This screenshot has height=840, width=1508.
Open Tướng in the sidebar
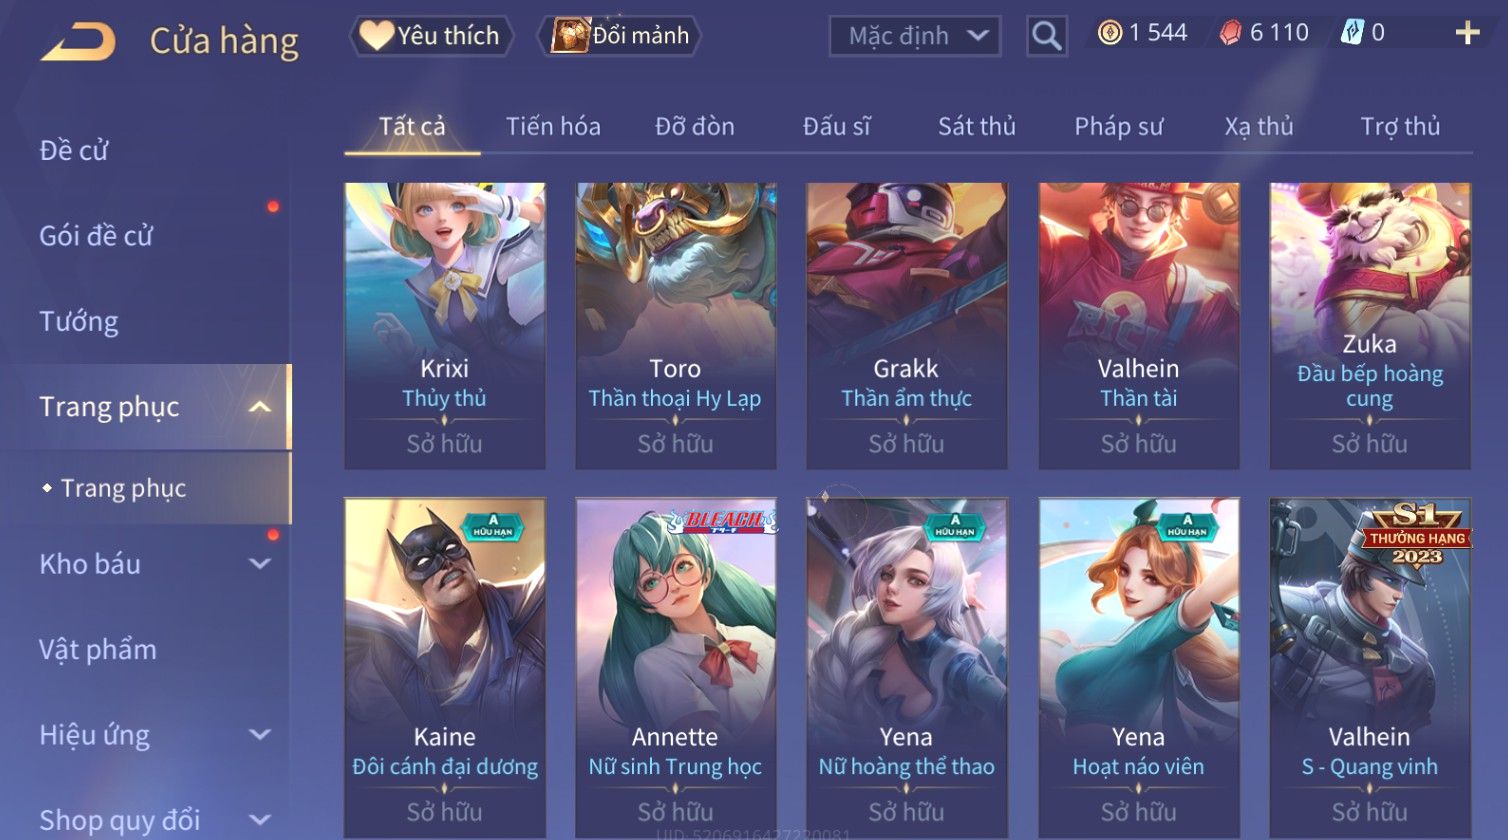point(79,322)
